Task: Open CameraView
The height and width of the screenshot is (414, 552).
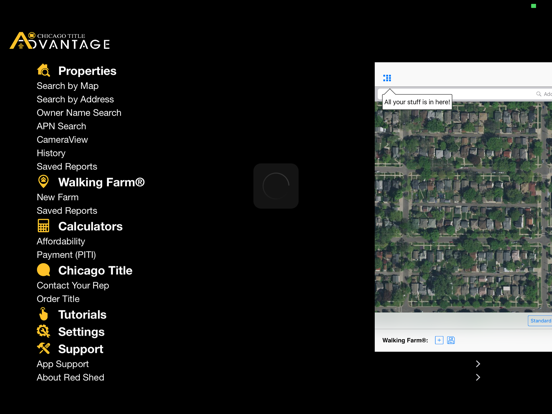Action: point(62,140)
